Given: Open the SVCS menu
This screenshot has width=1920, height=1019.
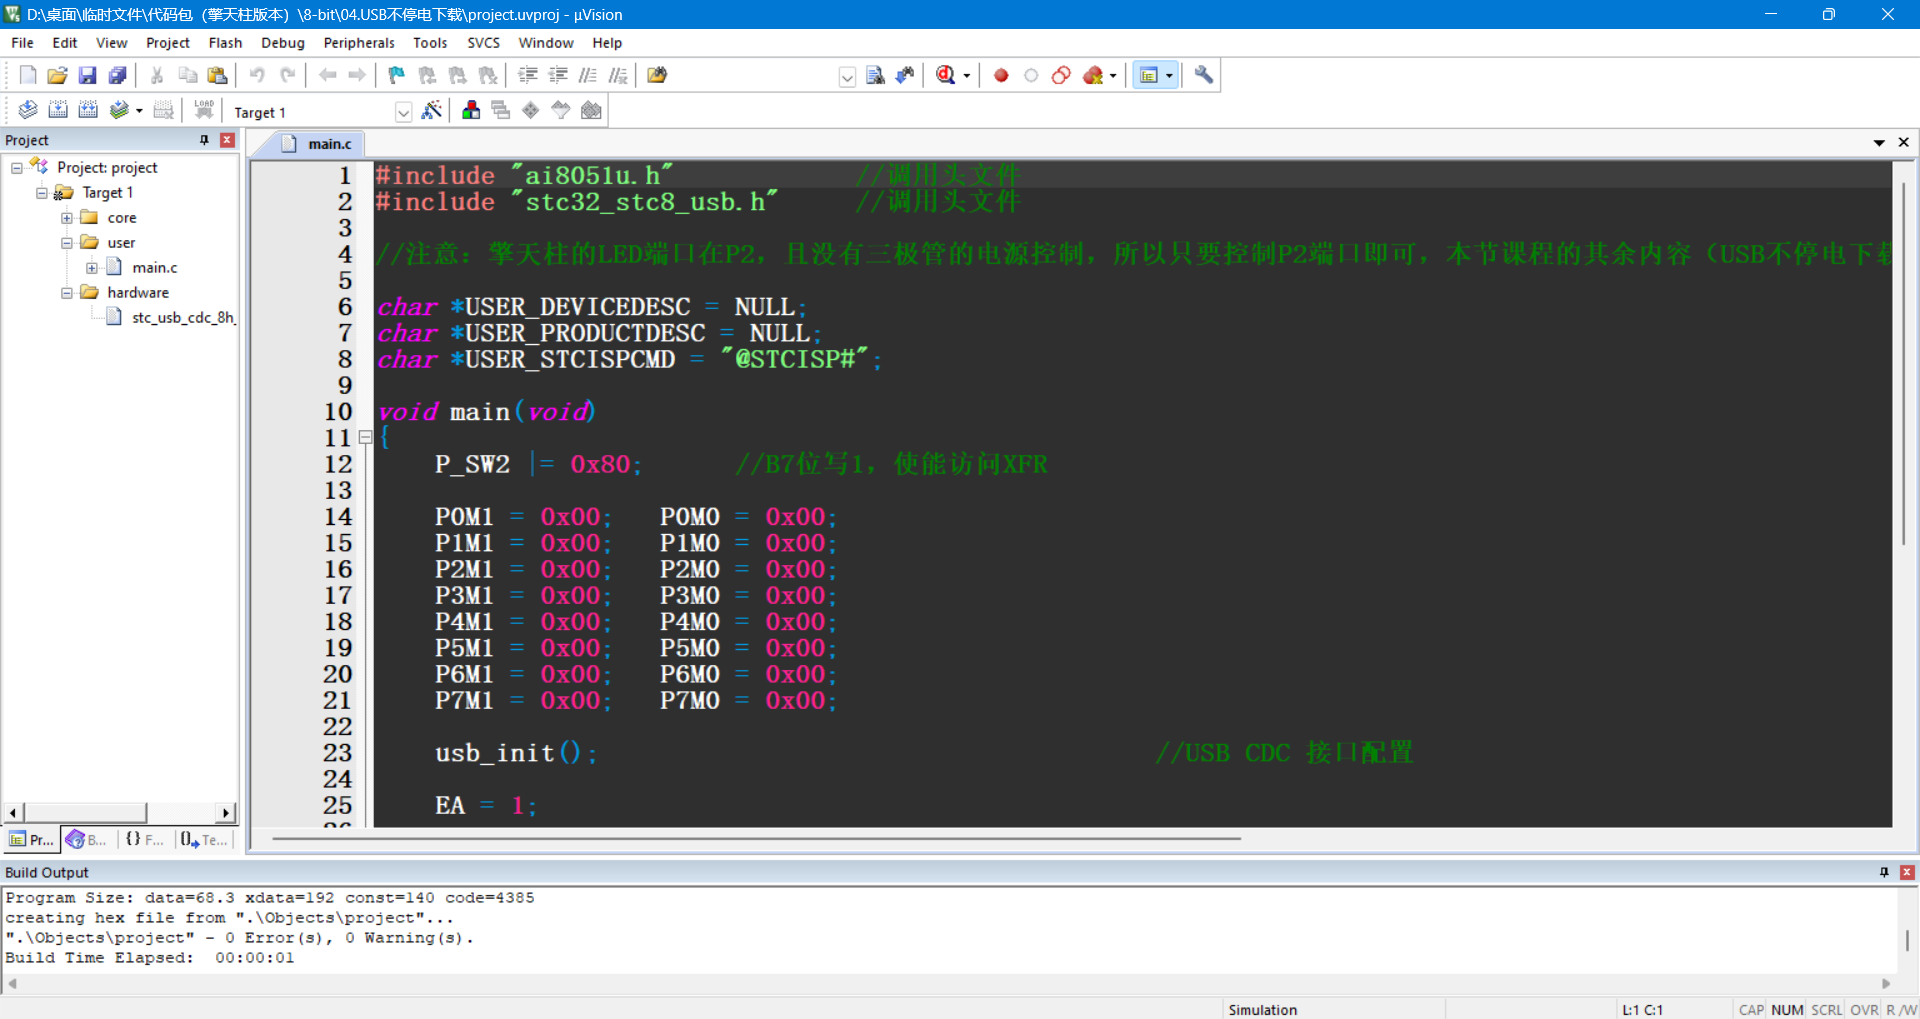Looking at the screenshot, I should click(483, 43).
